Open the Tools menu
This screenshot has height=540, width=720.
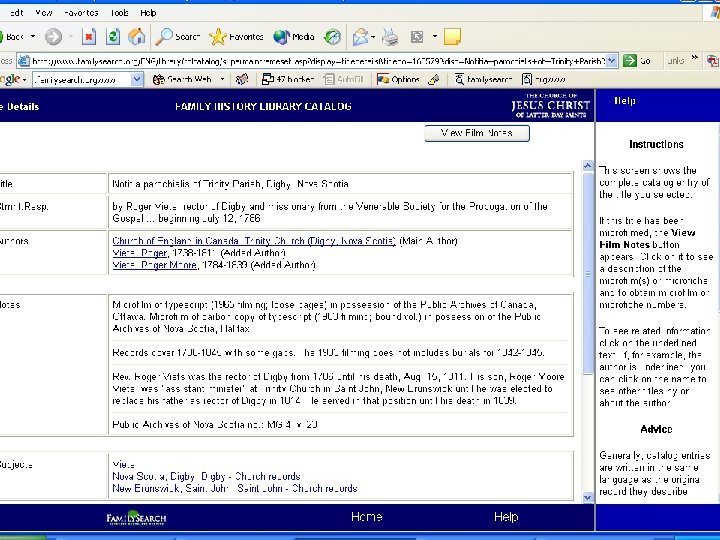pyautogui.click(x=119, y=13)
